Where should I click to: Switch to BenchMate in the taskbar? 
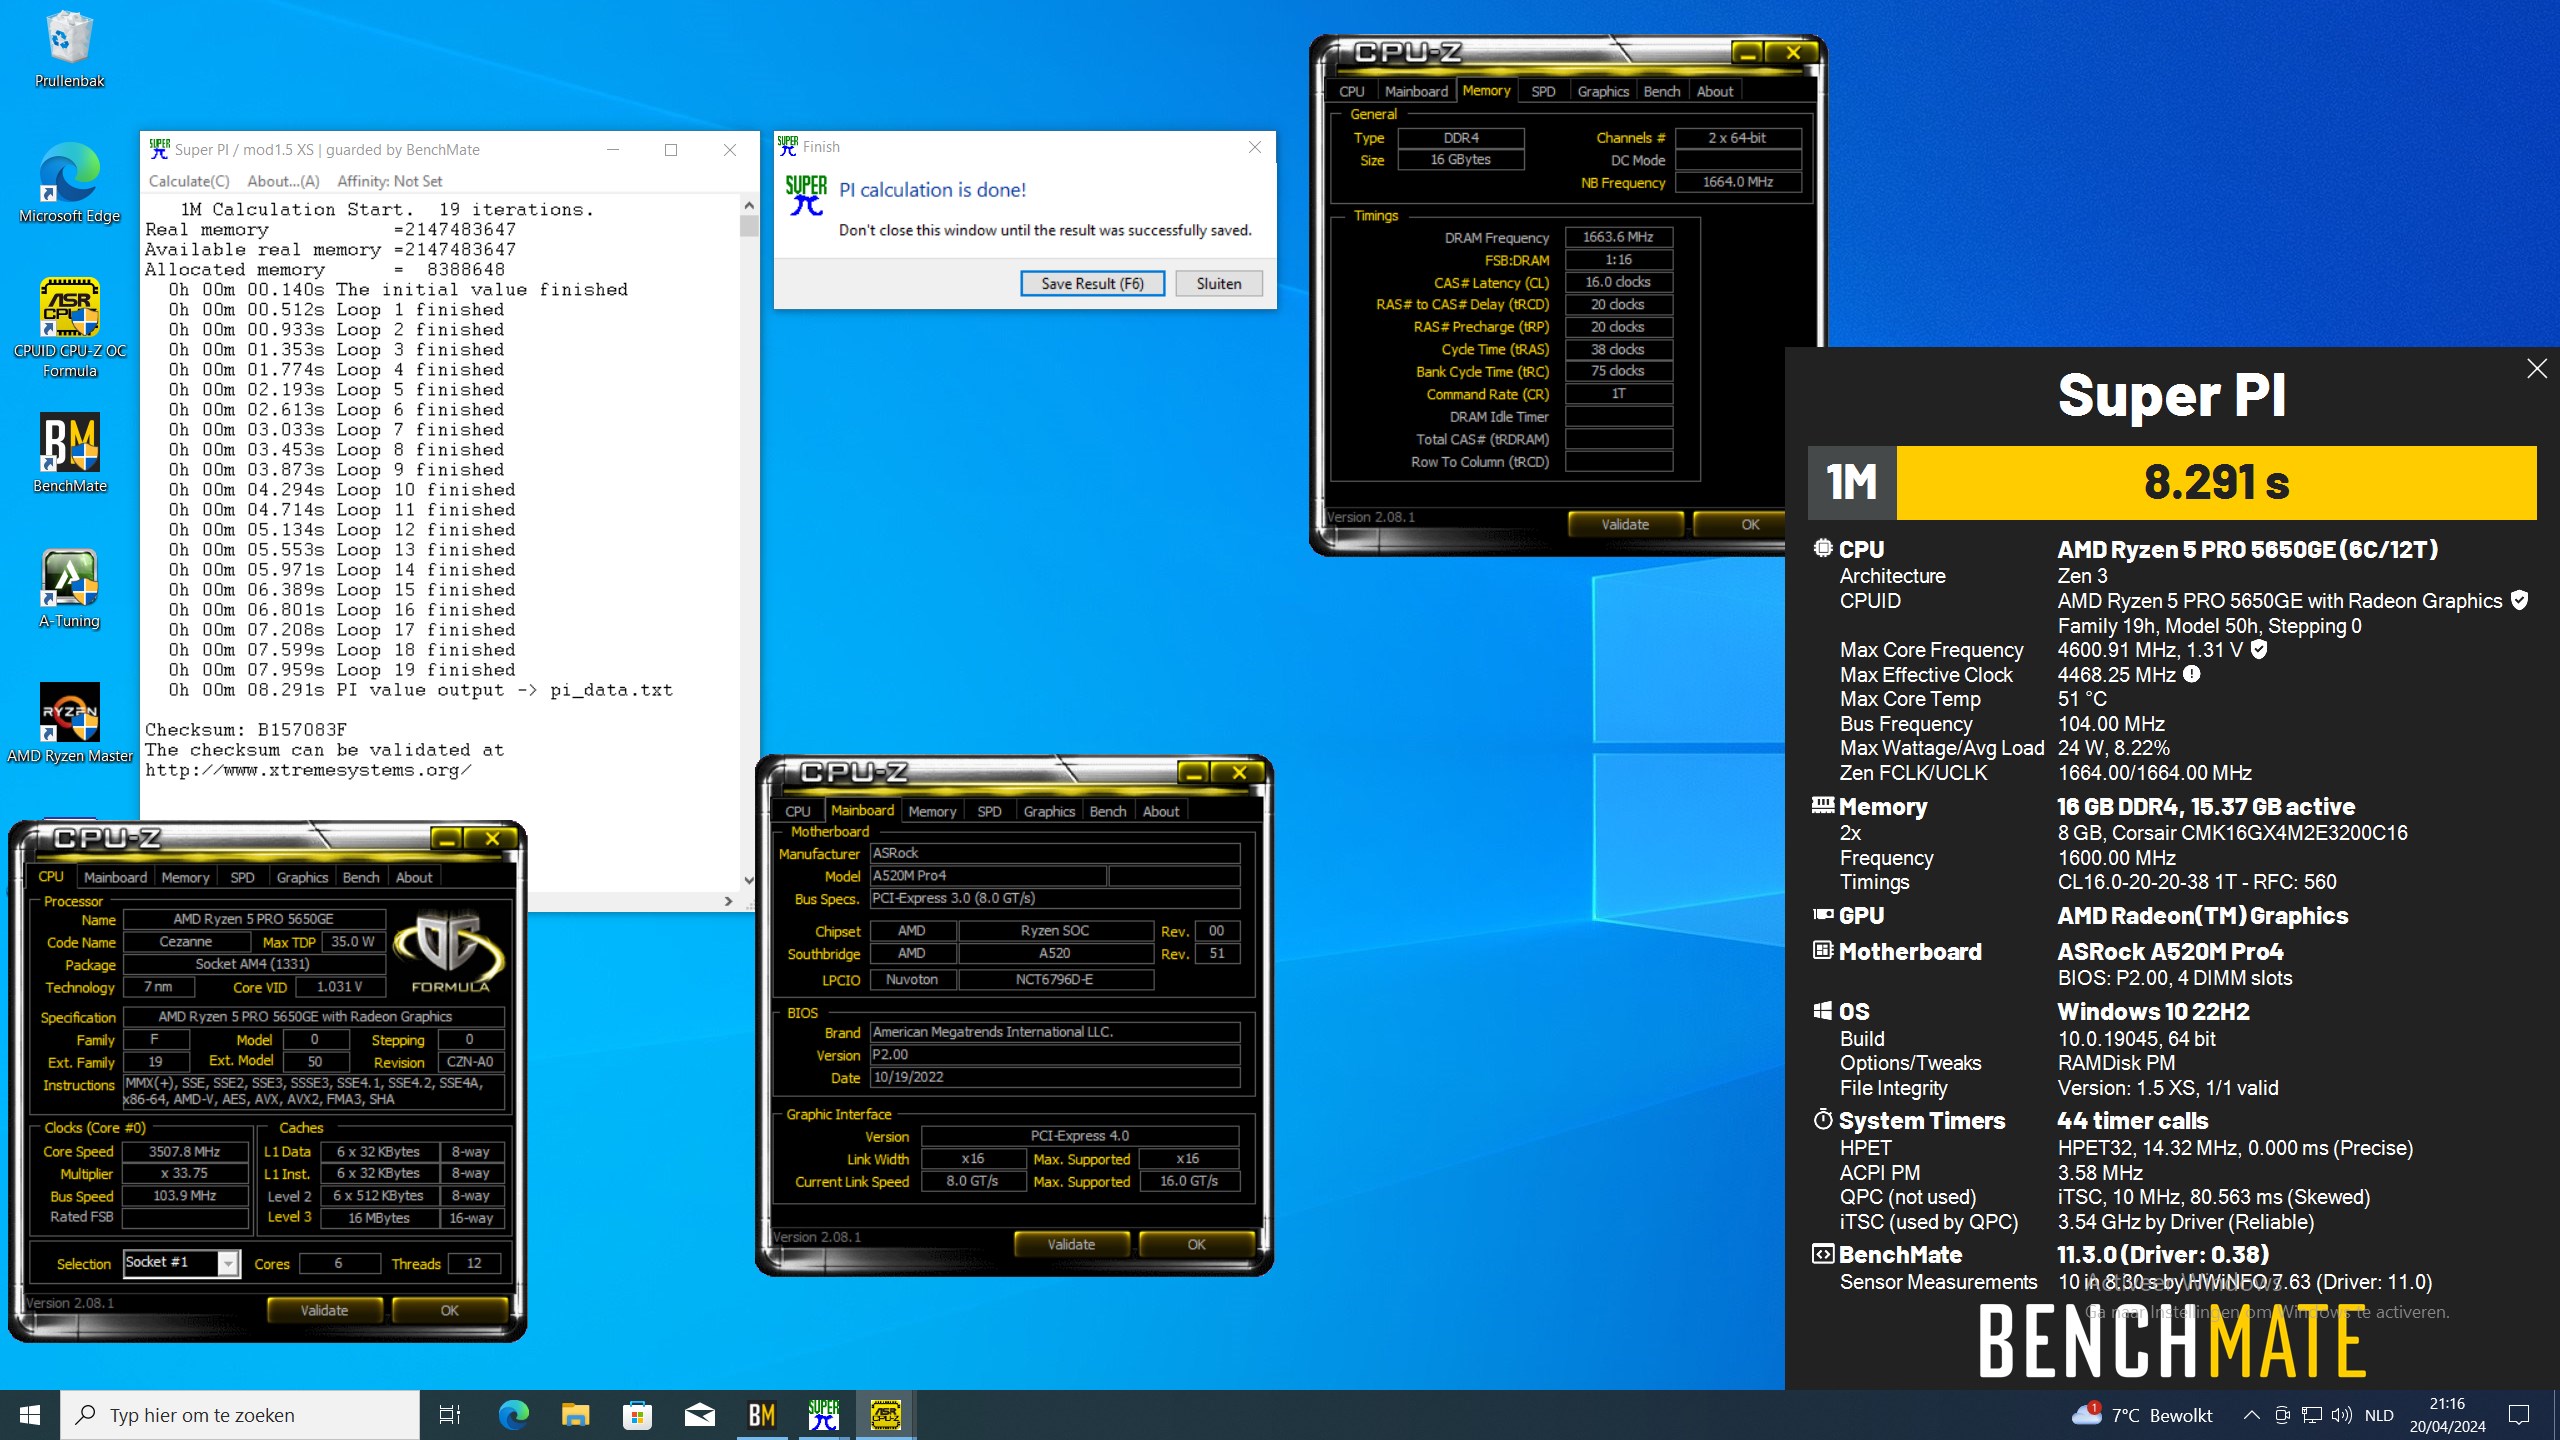click(x=761, y=1415)
